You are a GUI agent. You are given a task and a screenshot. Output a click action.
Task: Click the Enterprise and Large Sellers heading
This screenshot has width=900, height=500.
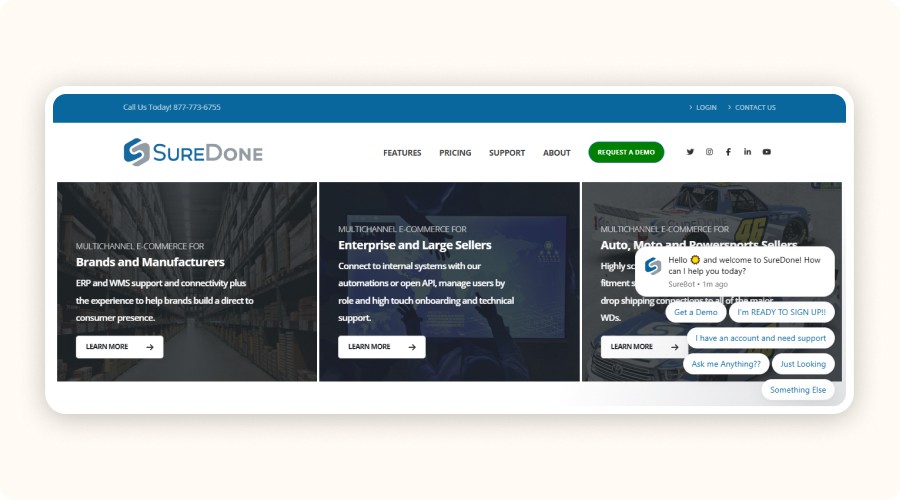click(415, 245)
